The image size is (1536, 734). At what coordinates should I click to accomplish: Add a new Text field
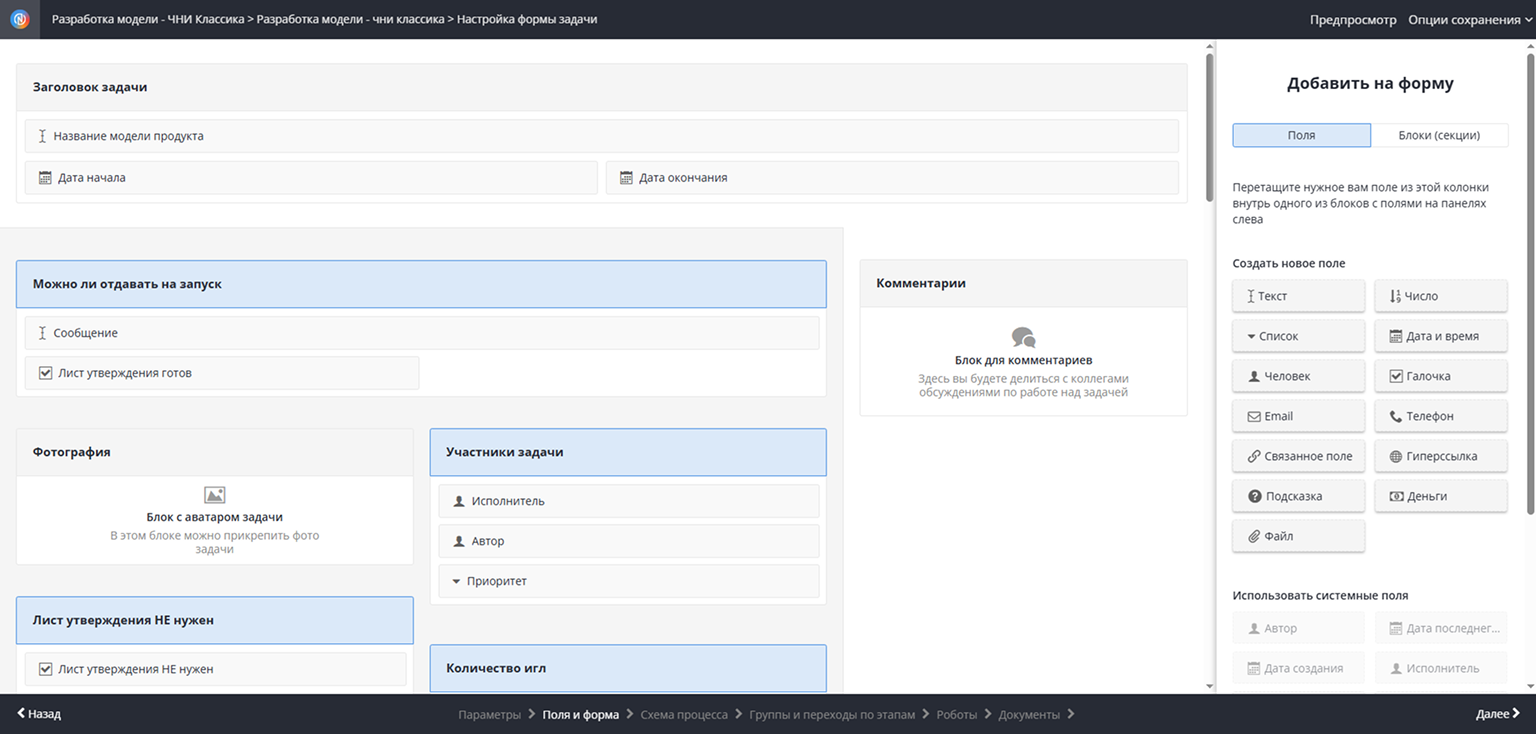(x=1298, y=296)
